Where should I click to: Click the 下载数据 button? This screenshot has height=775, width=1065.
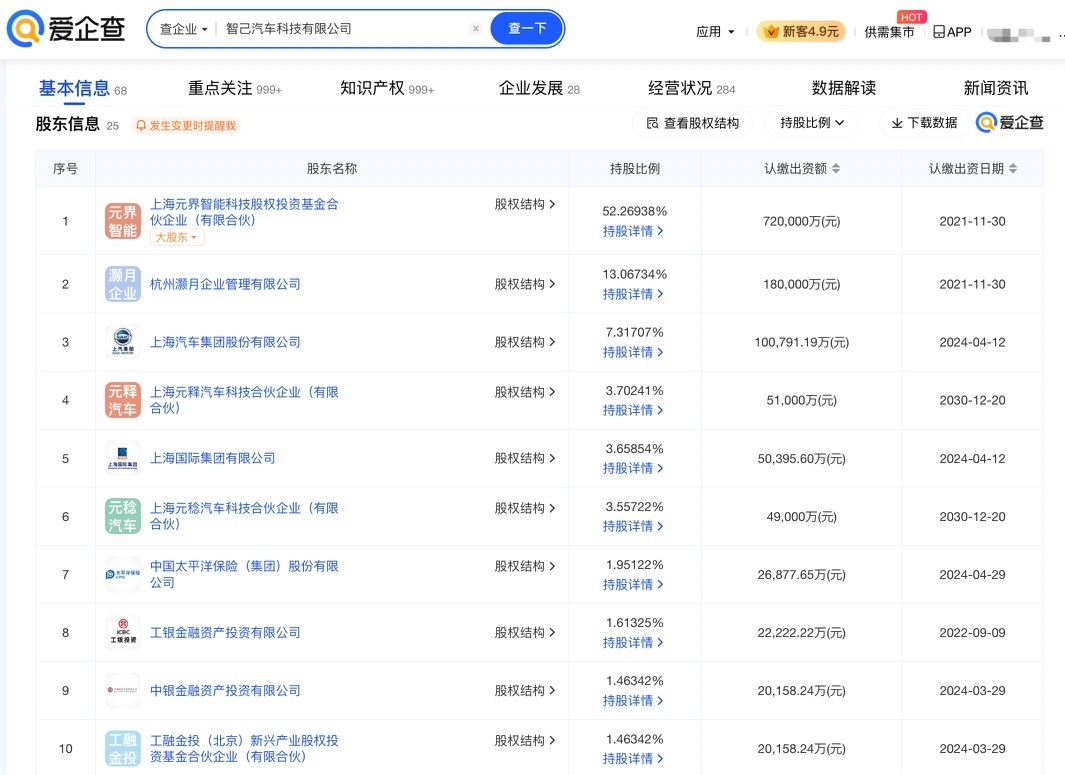923,123
